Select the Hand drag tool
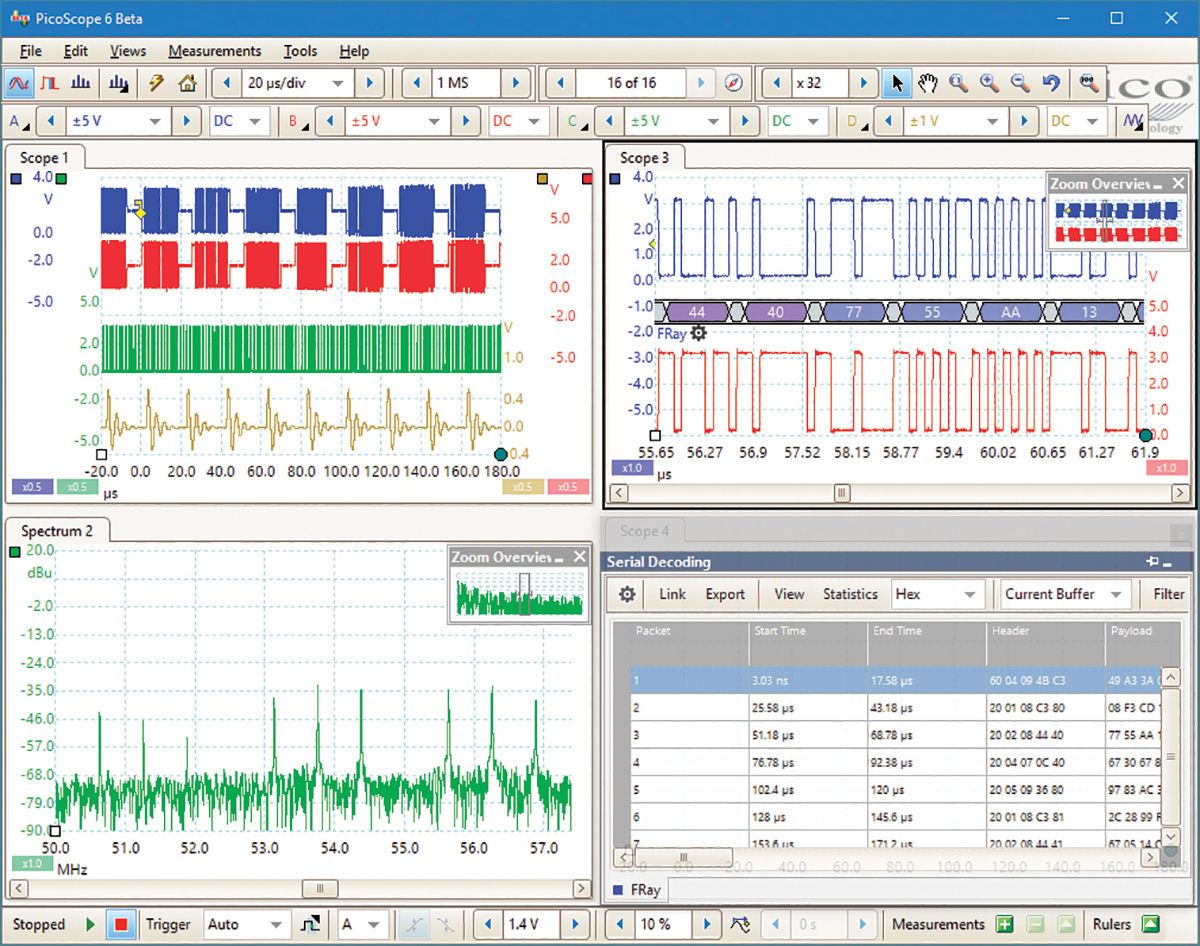The width and height of the screenshot is (1200, 946). coord(928,83)
